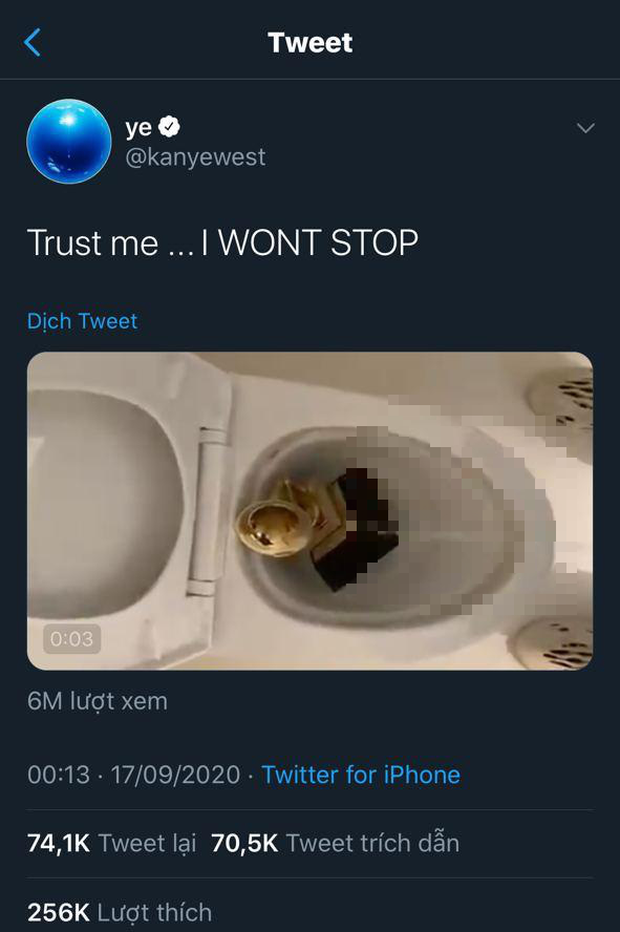The image size is (620, 932).
Task: Tap the verified badge next to ye
Action: [x=169, y=127]
